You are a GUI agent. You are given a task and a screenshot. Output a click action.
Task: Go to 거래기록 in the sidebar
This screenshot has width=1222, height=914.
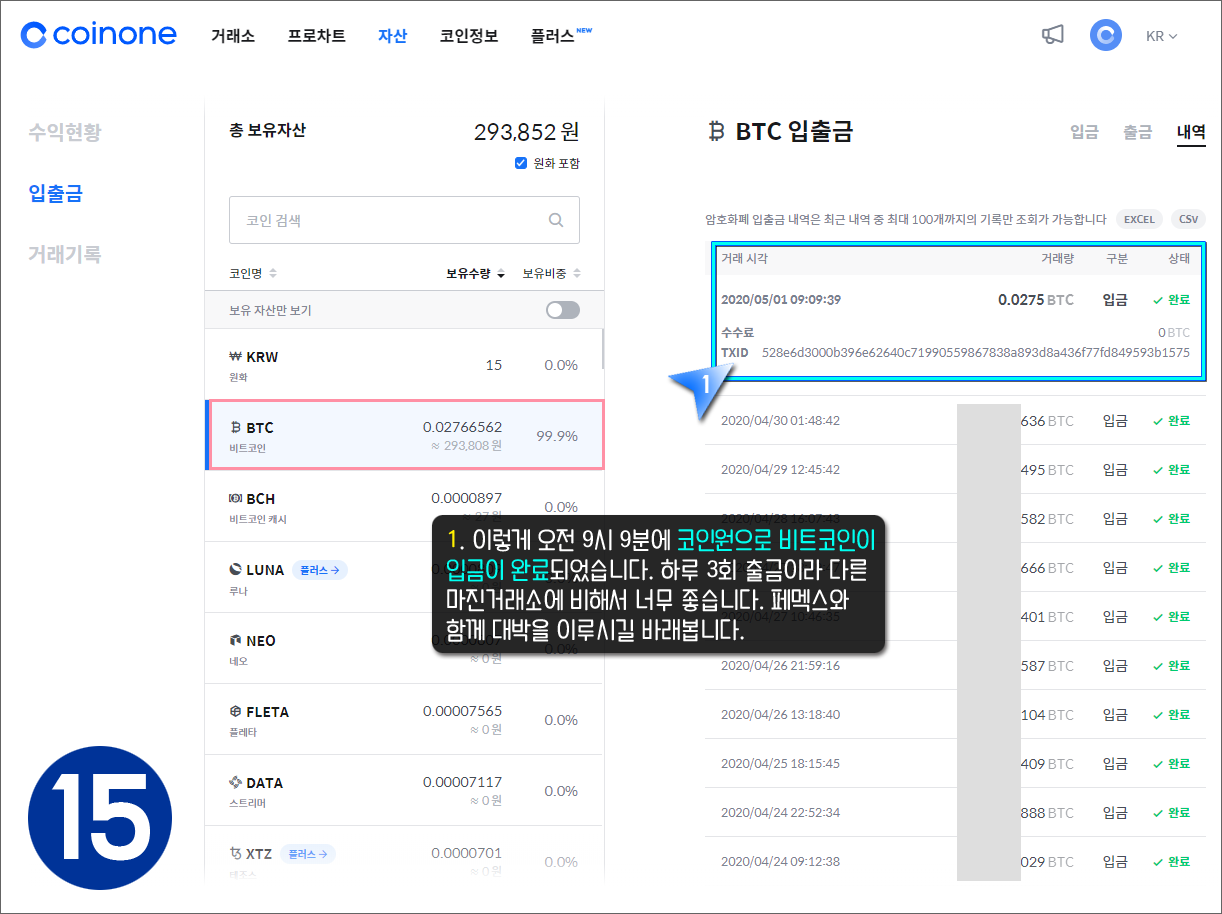(x=65, y=254)
